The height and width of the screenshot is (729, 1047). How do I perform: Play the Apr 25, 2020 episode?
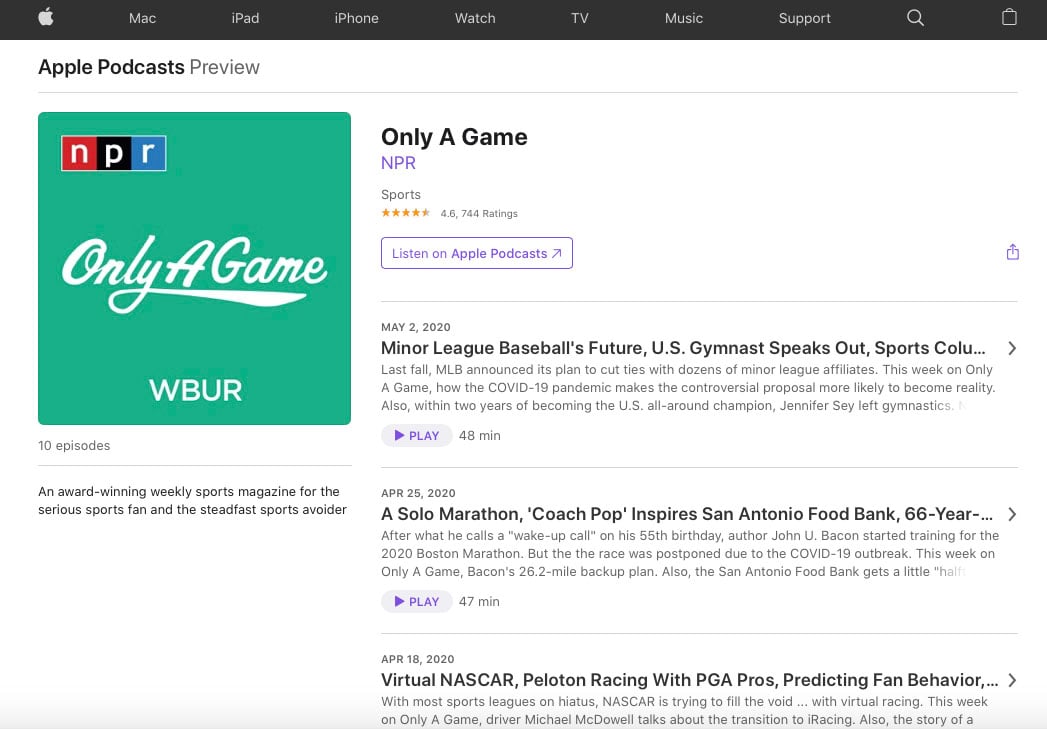click(x=417, y=601)
